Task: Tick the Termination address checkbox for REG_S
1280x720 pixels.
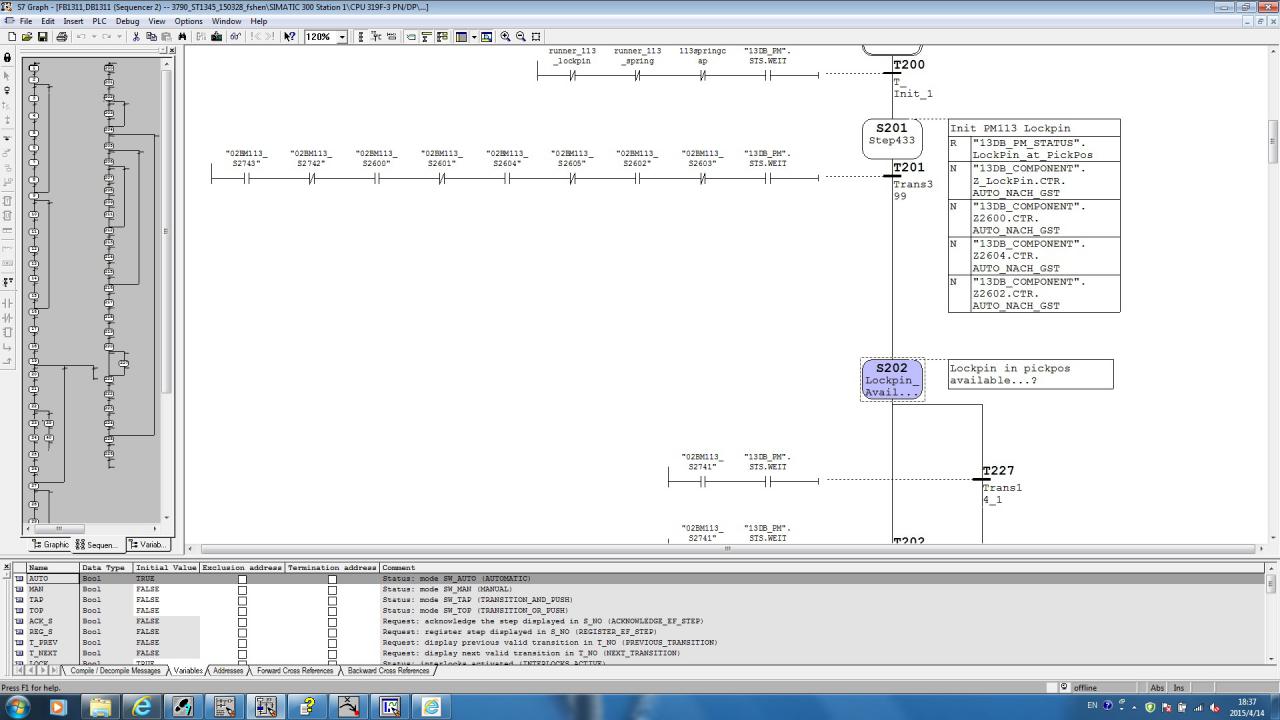Action: point(332,632)
